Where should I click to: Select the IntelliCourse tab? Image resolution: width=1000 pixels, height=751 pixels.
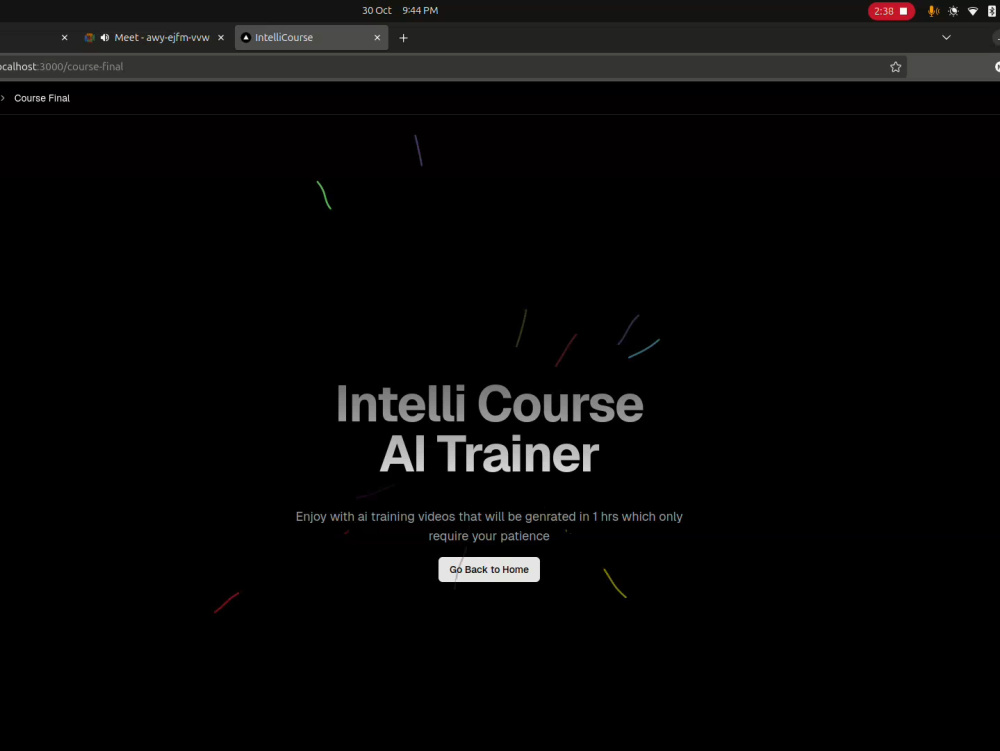[x=311, y=38]
